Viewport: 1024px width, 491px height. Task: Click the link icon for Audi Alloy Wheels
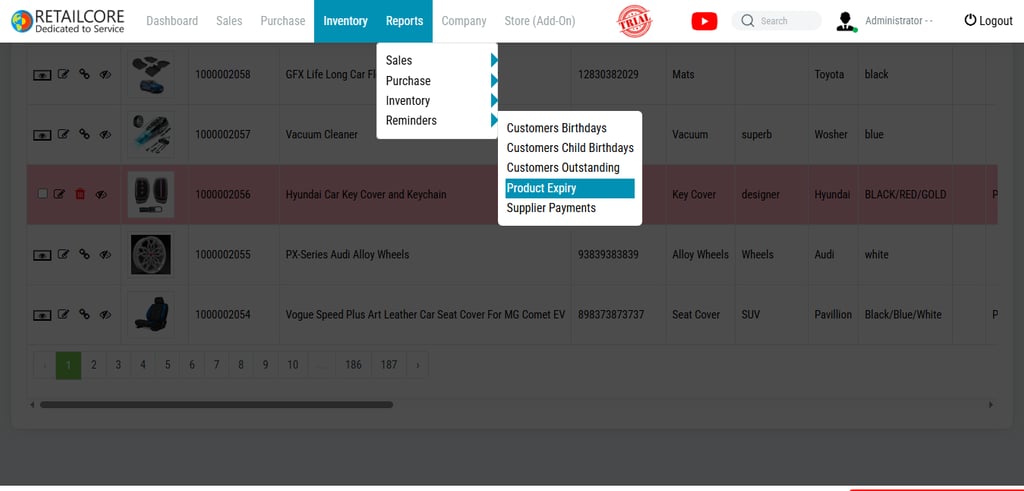[84, 254]
